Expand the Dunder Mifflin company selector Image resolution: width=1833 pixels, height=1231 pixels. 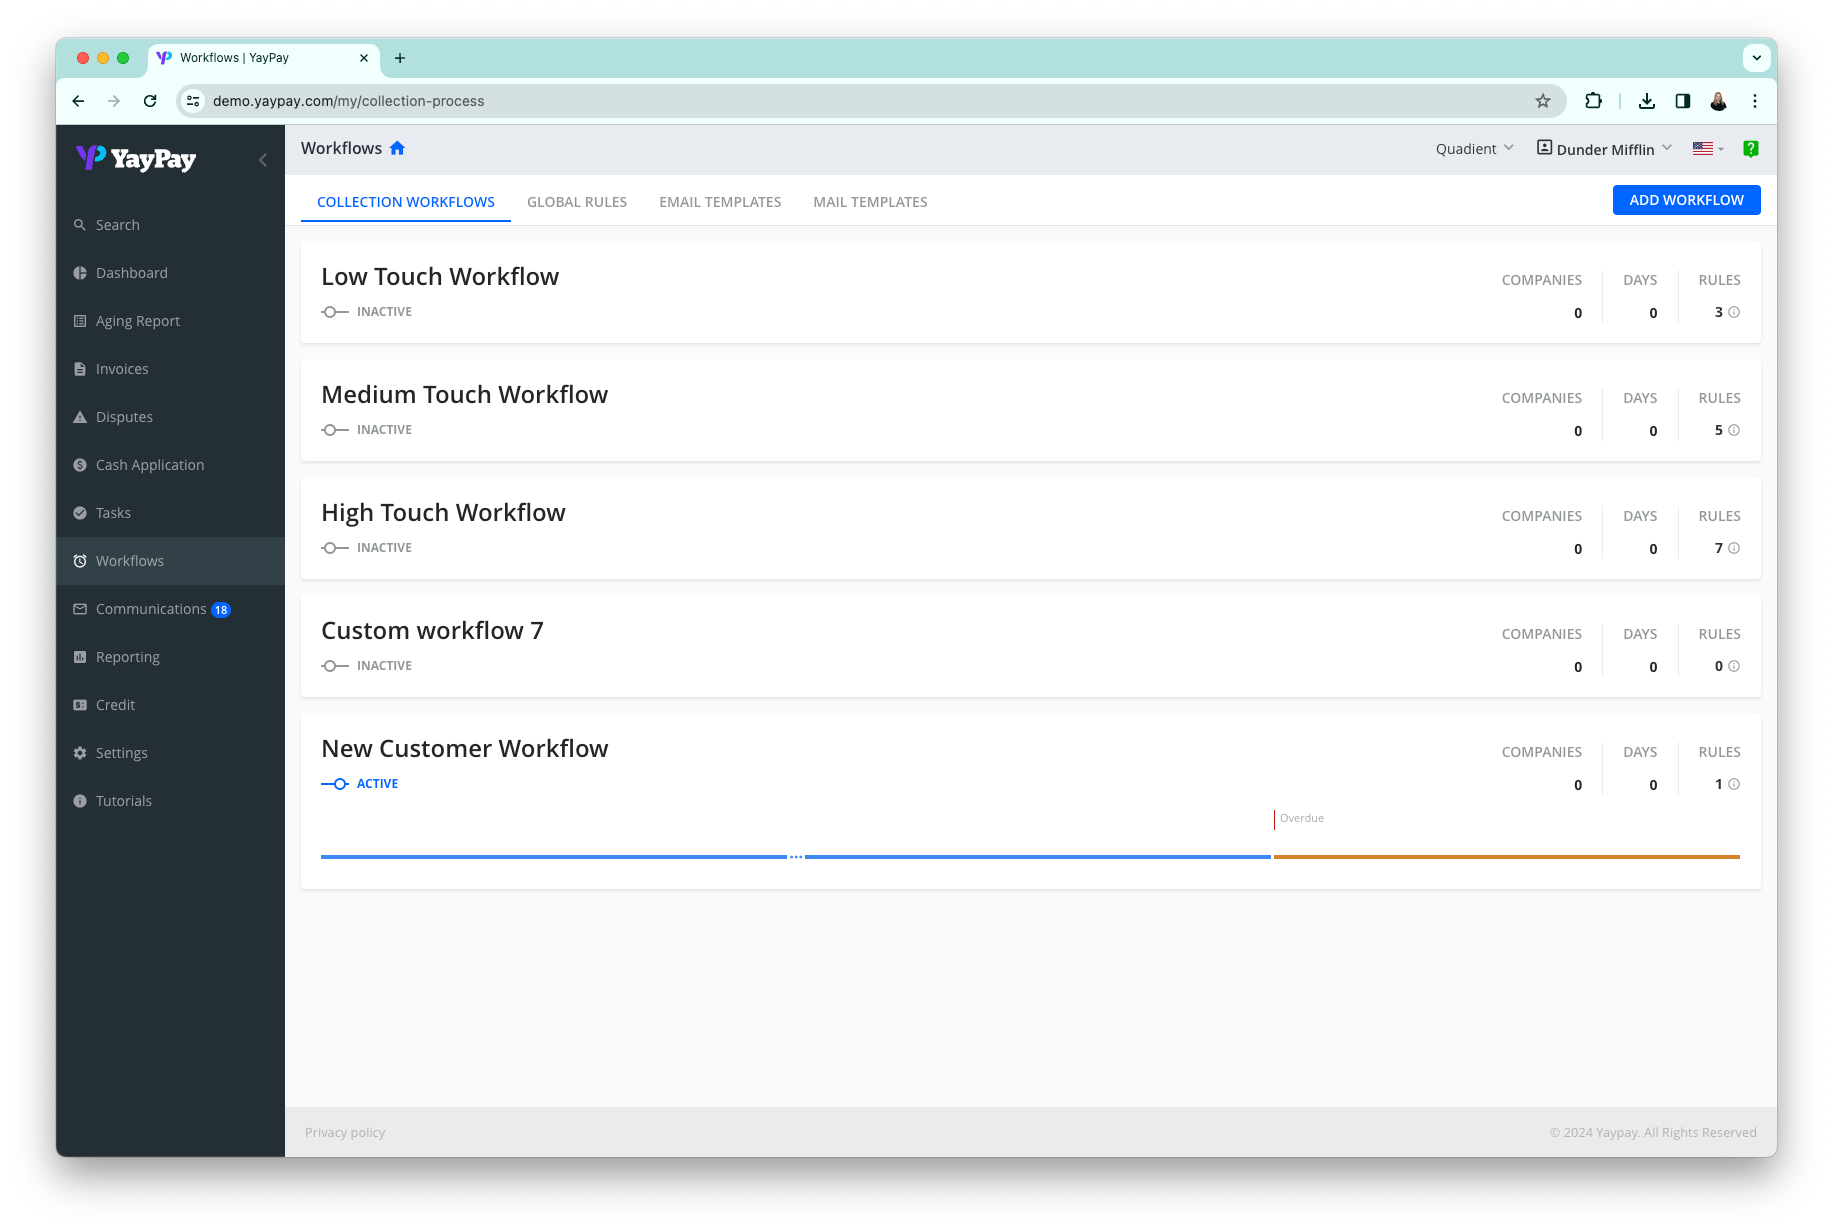1603,148
